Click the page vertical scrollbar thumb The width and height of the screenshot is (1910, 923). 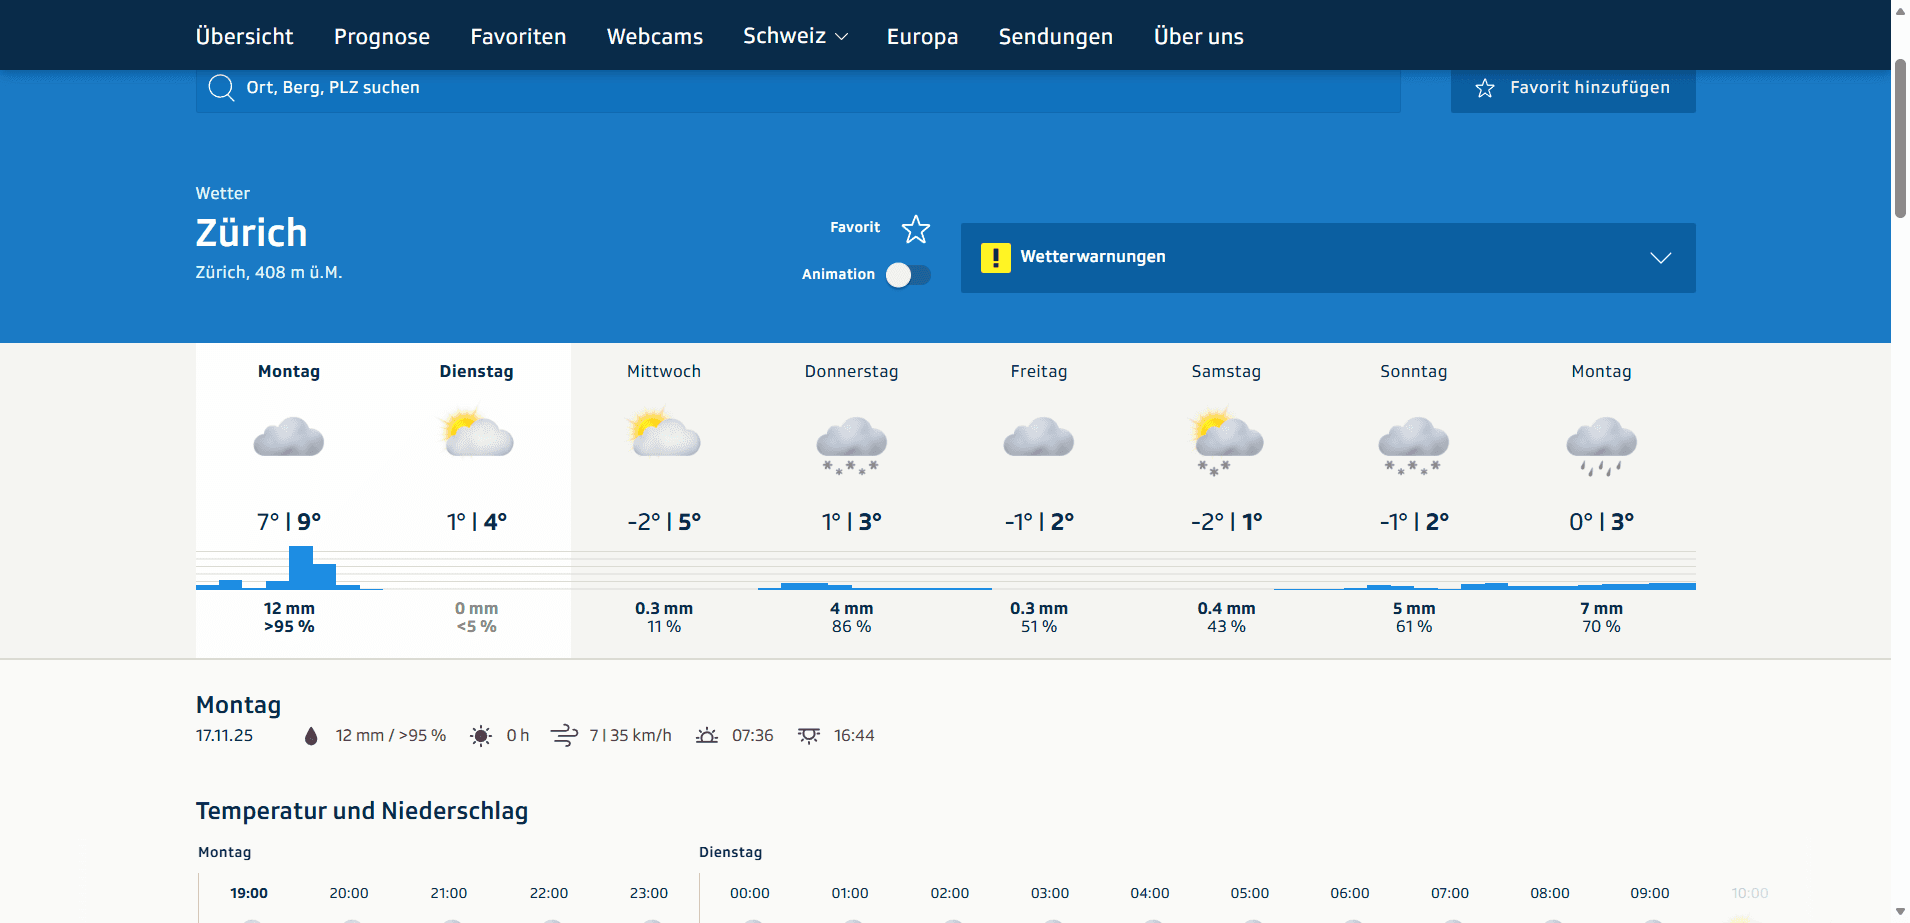point(1900,138)
